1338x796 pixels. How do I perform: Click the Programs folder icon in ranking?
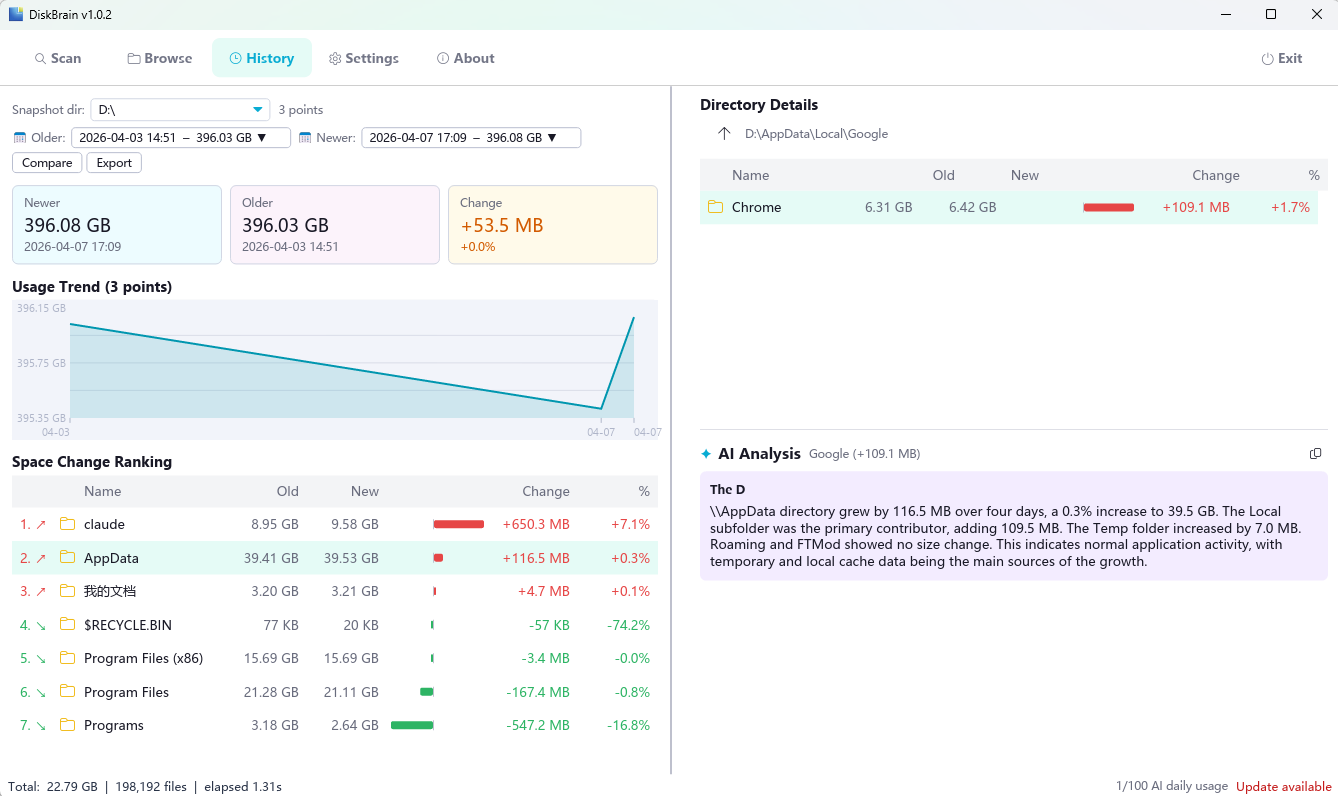coord(67,725)
